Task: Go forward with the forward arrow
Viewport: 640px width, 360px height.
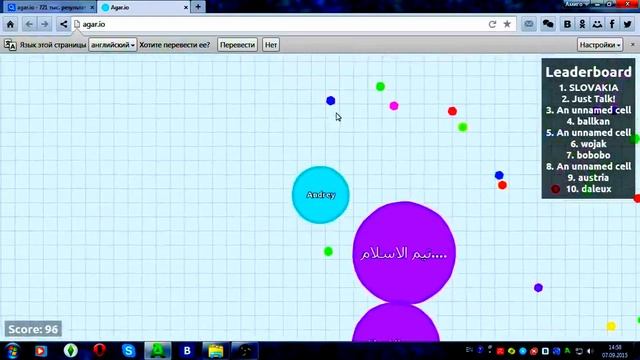Action: 44,24
